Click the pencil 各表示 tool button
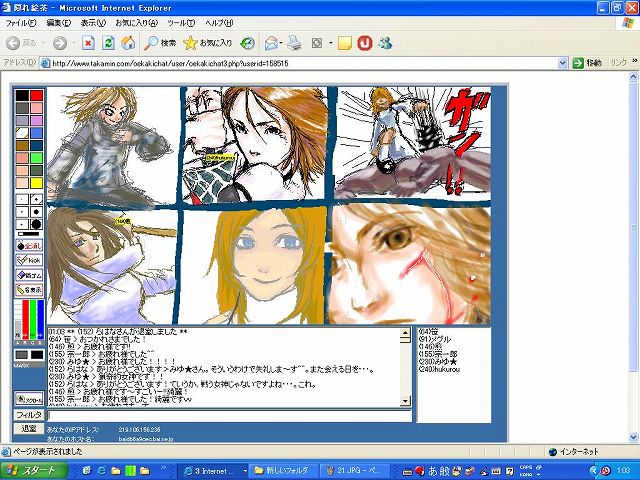This screenshot has height=480, width=640. point(29,289)
